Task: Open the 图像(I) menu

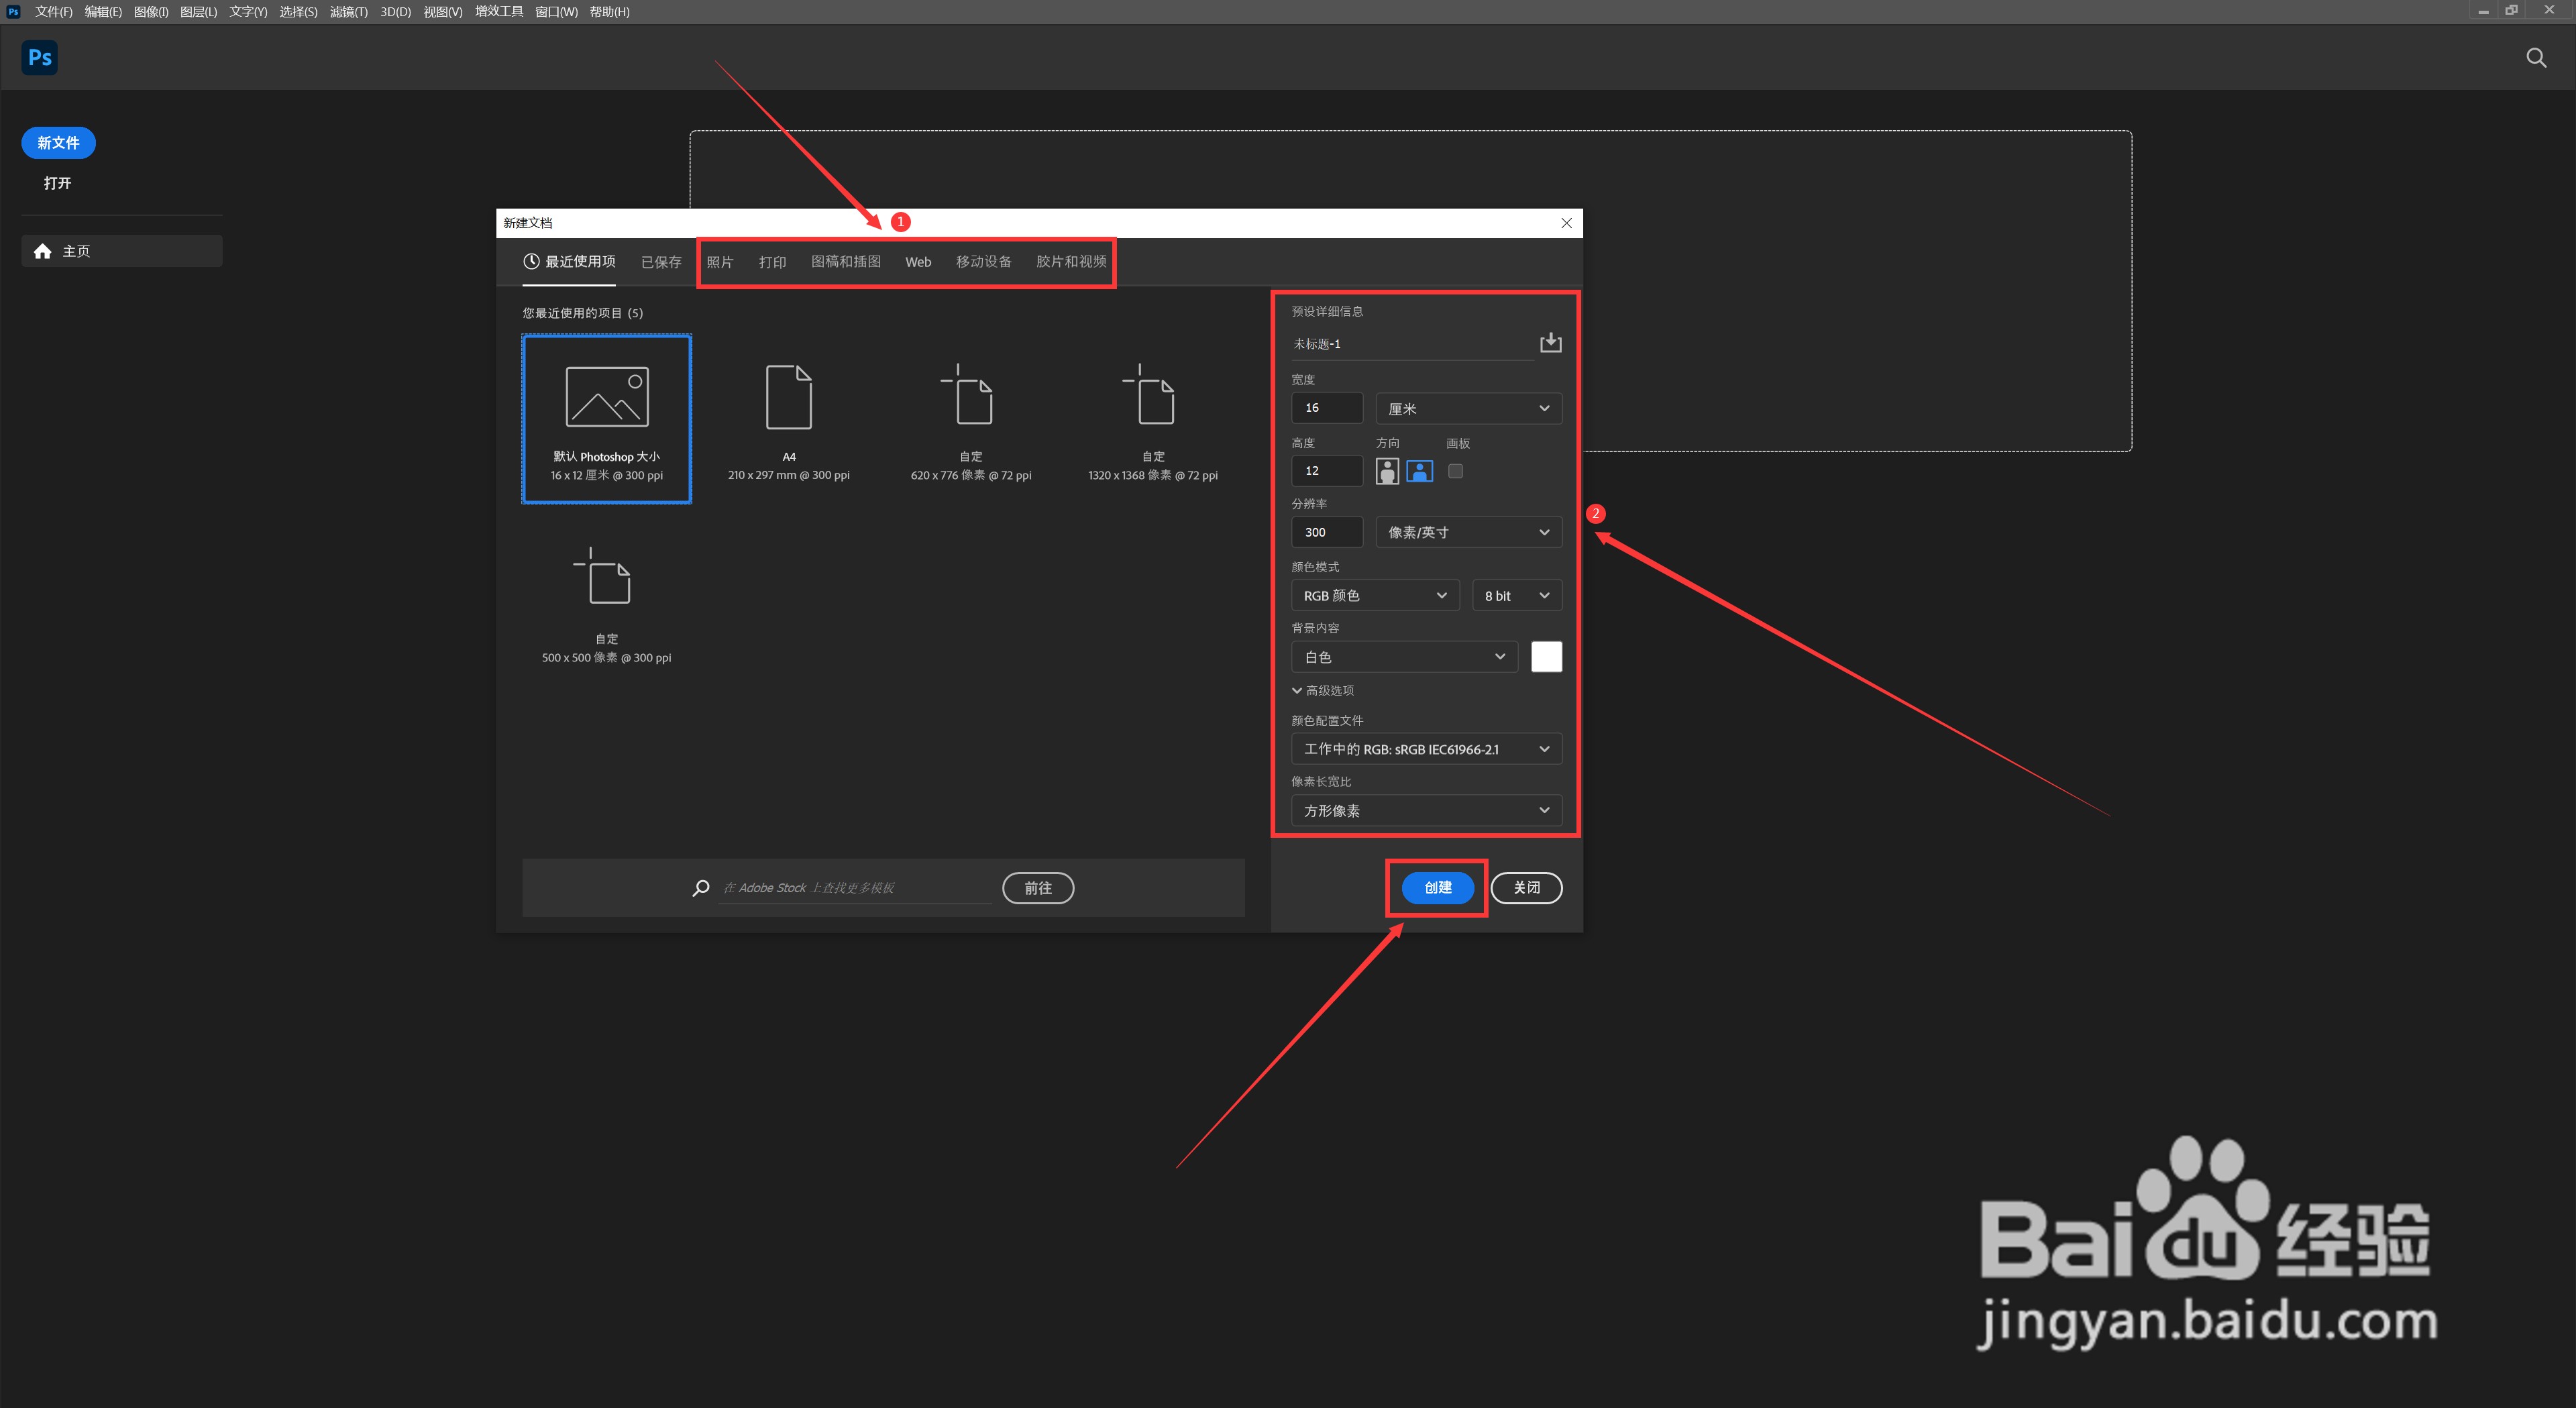Action: pos(151,12)
